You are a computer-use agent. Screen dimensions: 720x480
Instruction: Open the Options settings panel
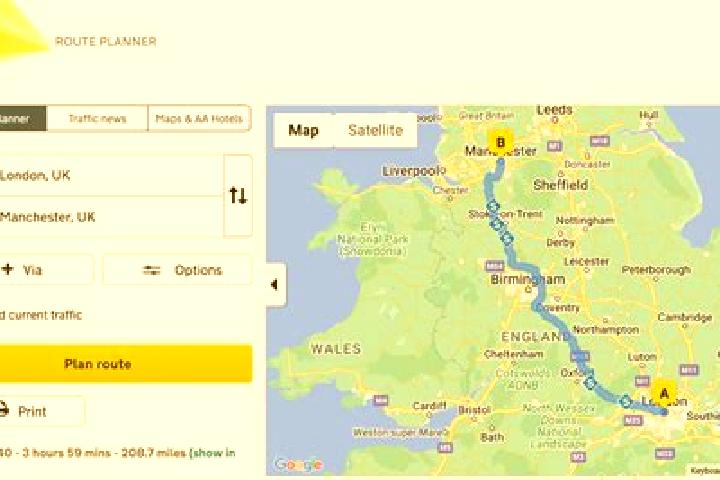[177, 270]
